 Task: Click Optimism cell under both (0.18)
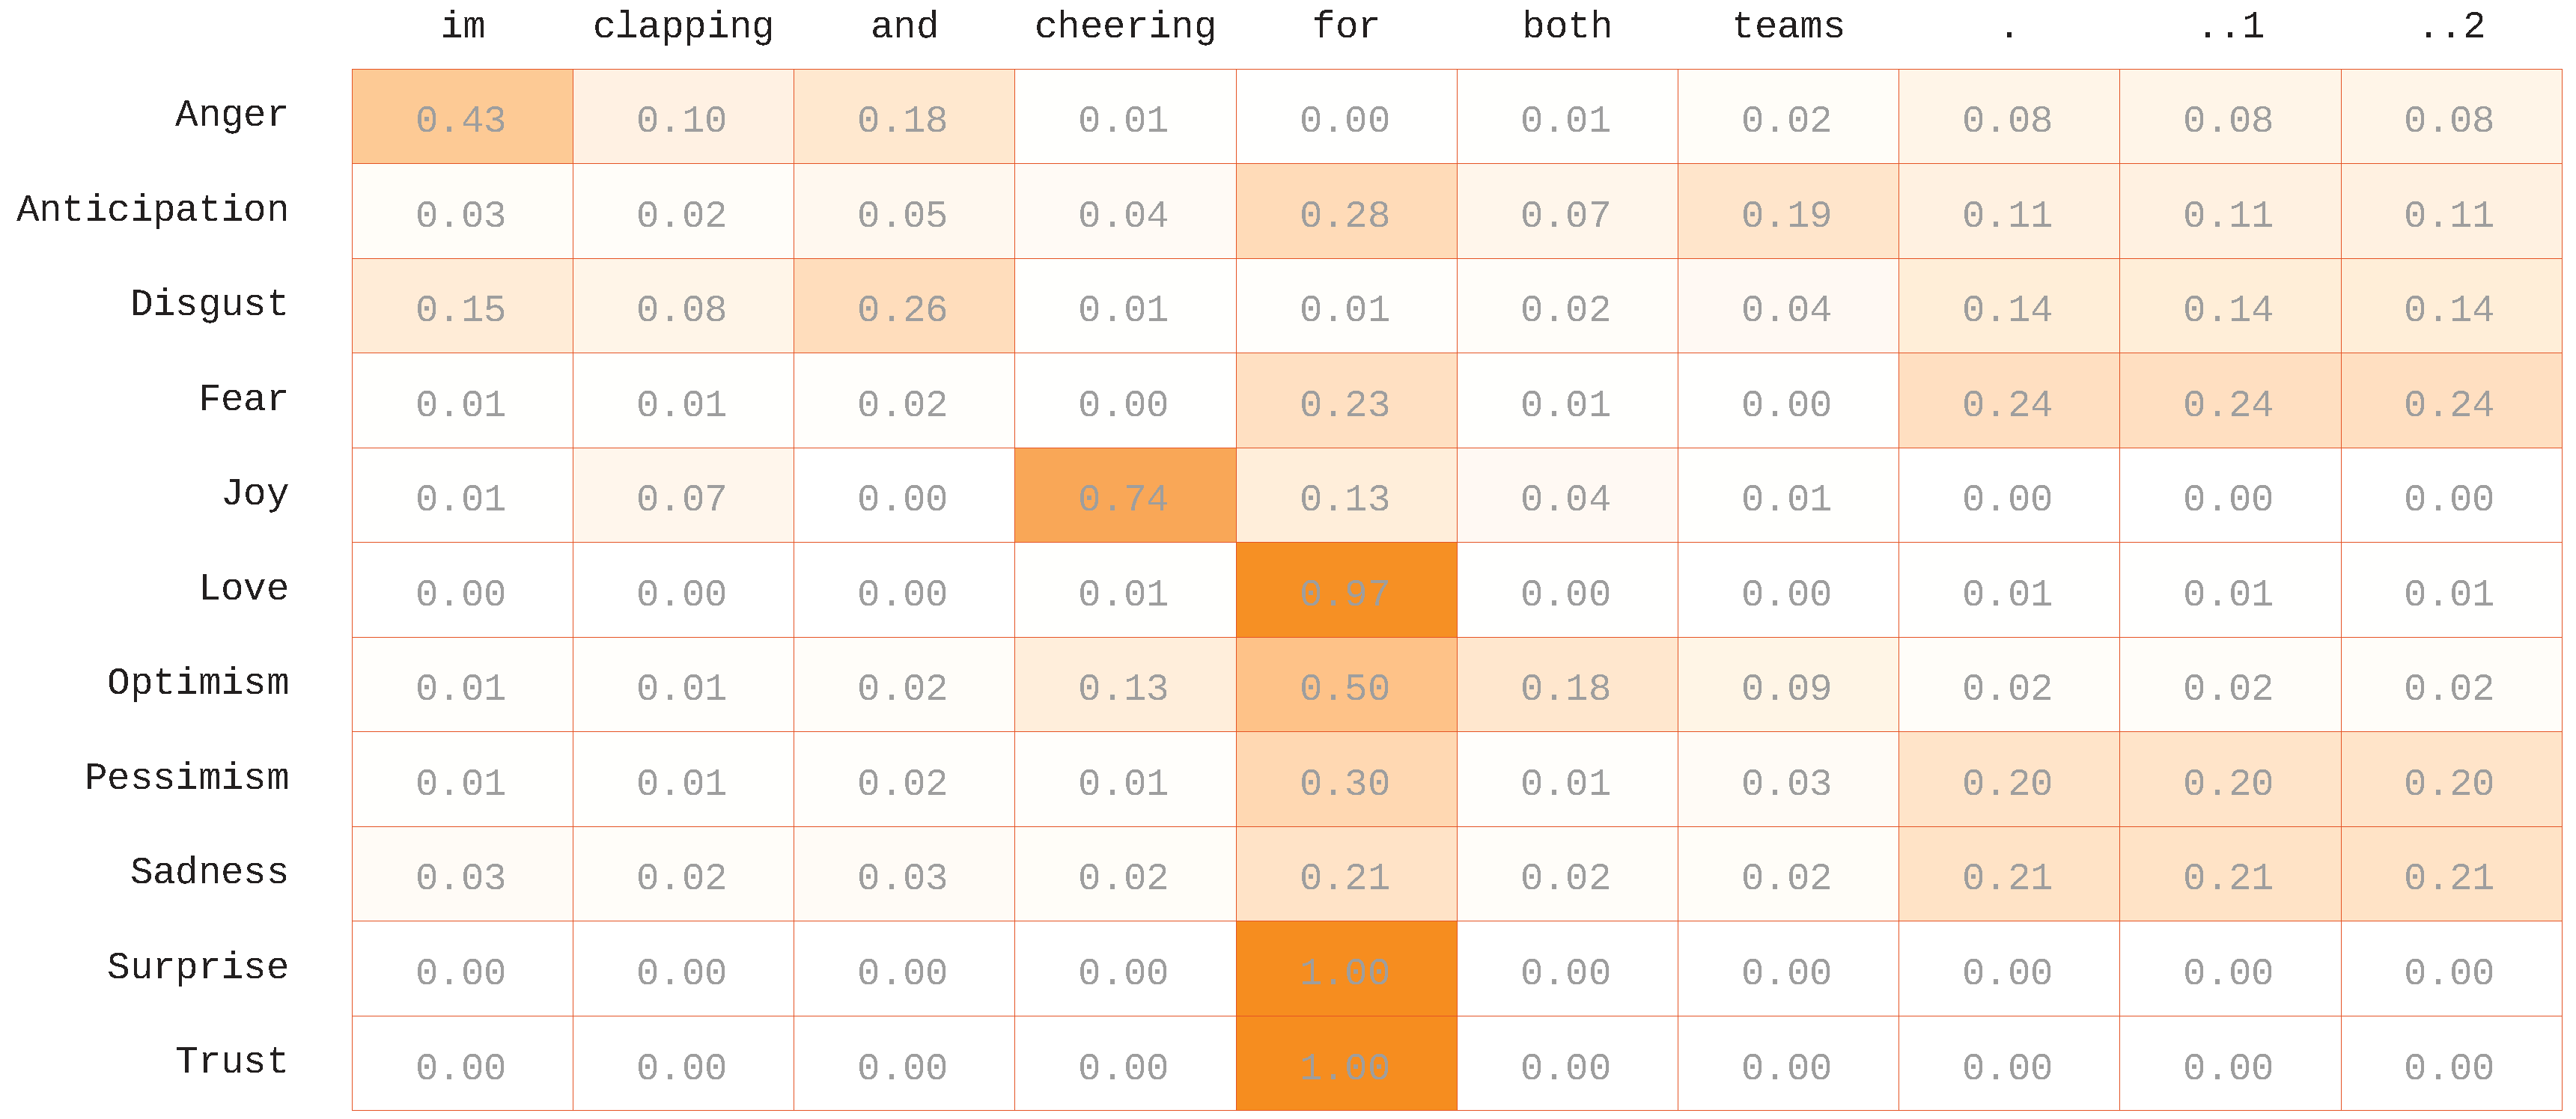[x=1567, y=685]
